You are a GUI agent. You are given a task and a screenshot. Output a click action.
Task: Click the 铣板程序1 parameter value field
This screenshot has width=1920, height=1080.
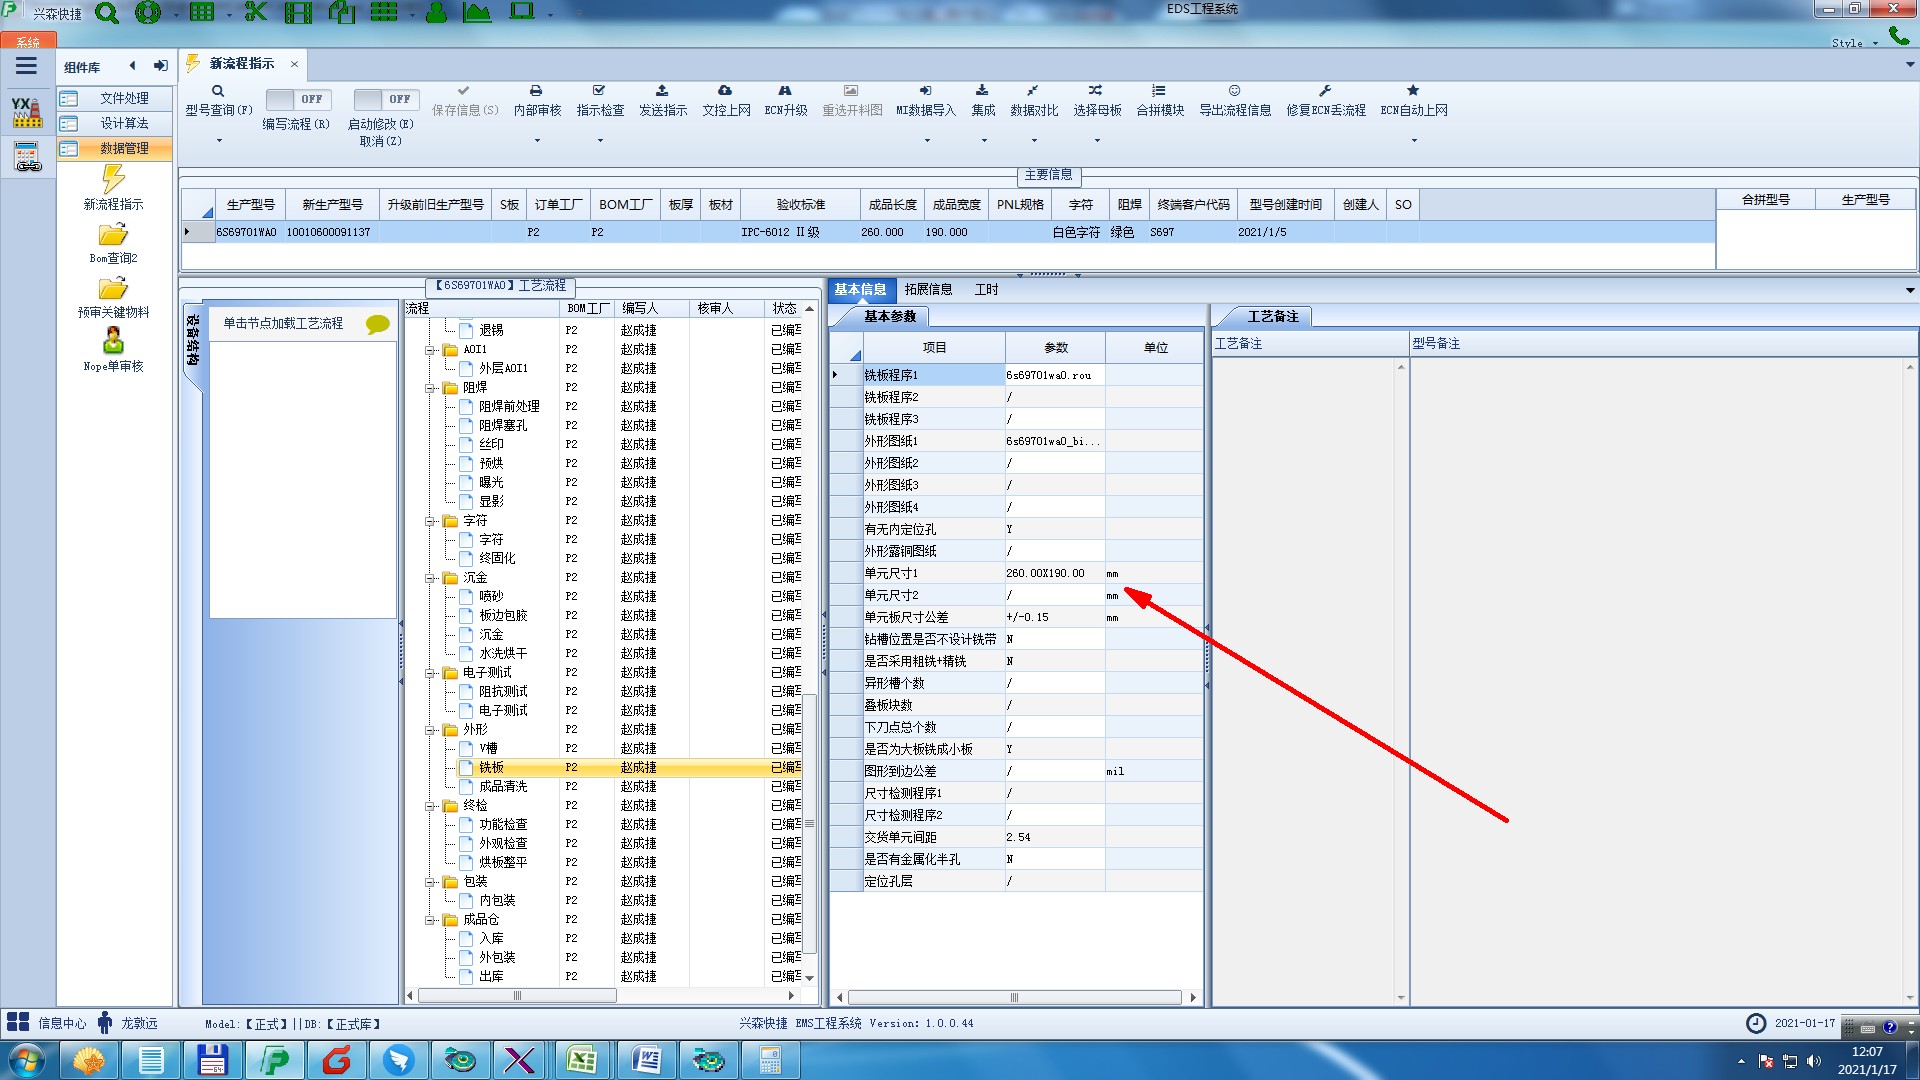pyautogui.click(x=1054, y=376)
